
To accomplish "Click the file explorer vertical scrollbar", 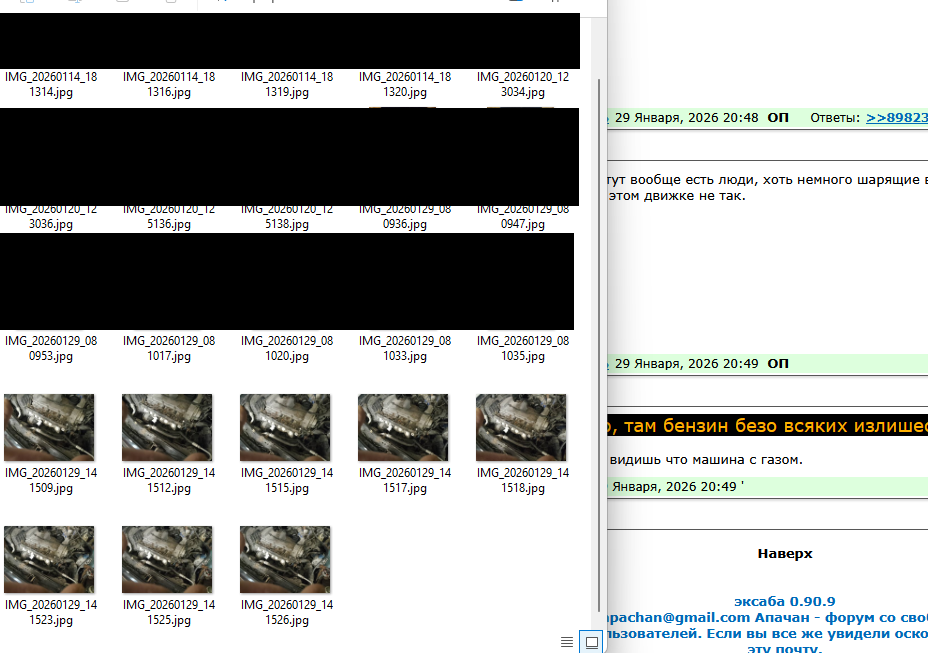I will coord(600,300).
